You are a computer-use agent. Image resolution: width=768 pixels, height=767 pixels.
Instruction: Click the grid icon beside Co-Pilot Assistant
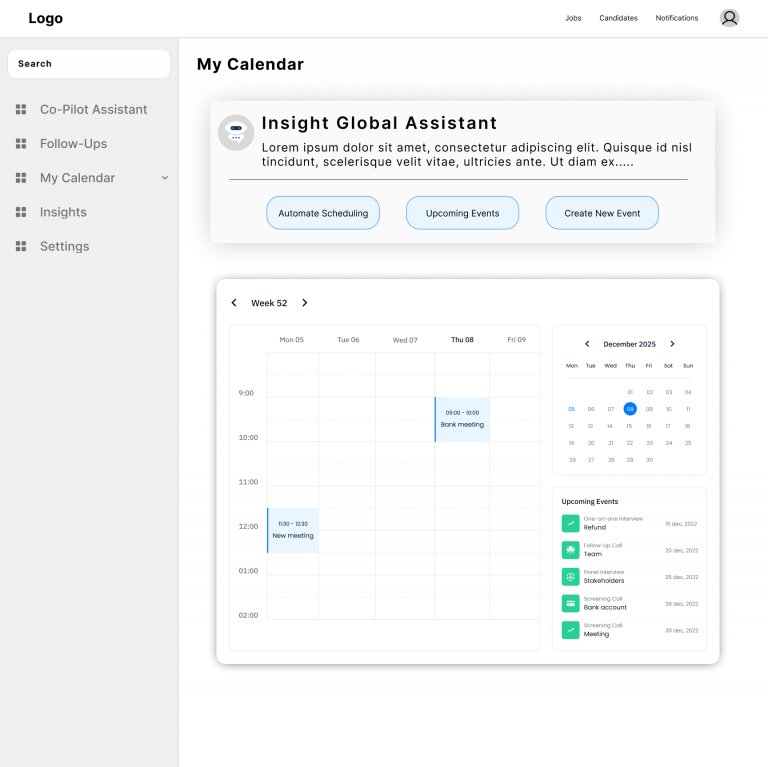pos(21,110)
